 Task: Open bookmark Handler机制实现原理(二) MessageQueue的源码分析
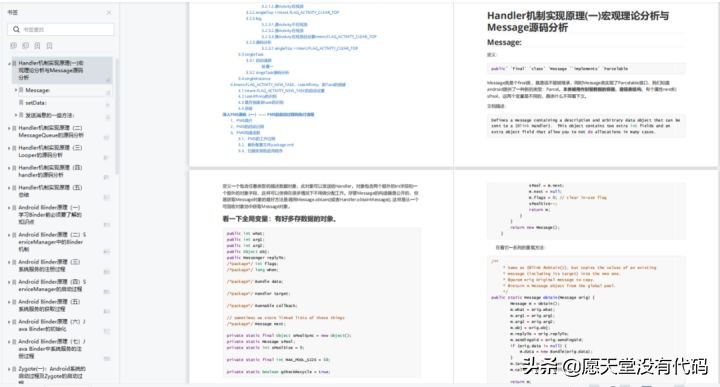point(51,132)
